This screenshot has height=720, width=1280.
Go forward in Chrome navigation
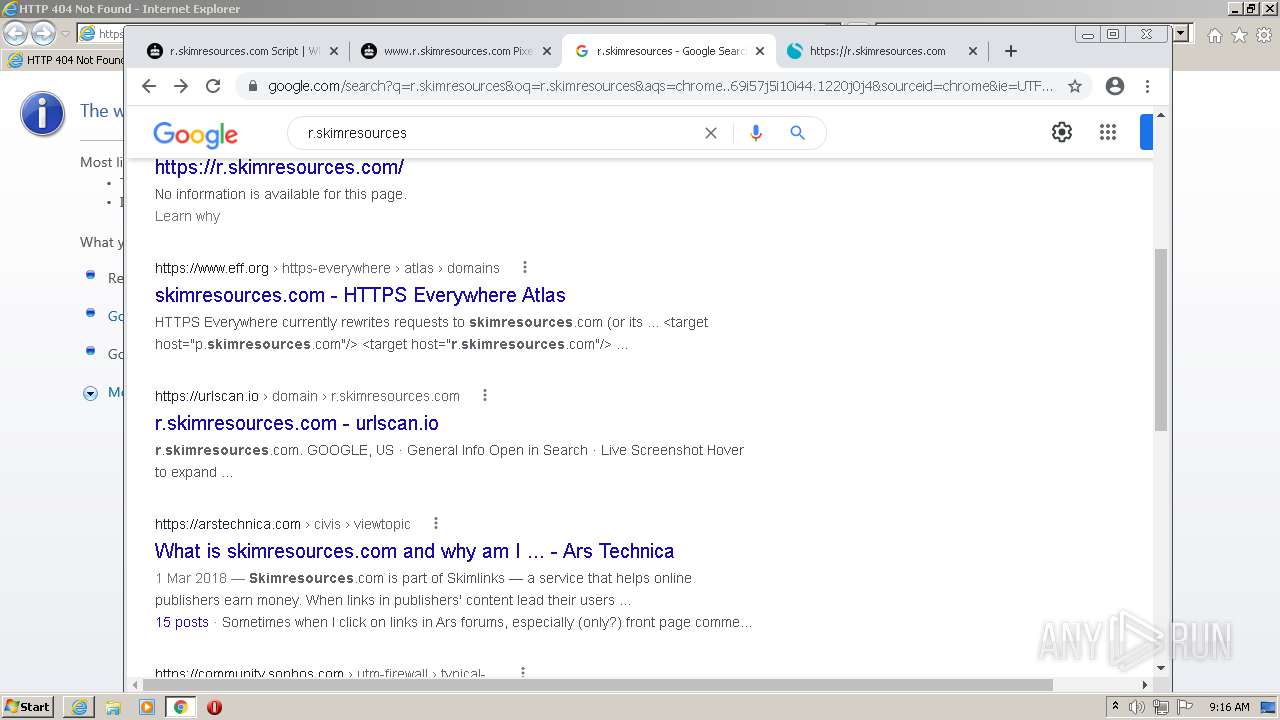click(x=181, y=86)
